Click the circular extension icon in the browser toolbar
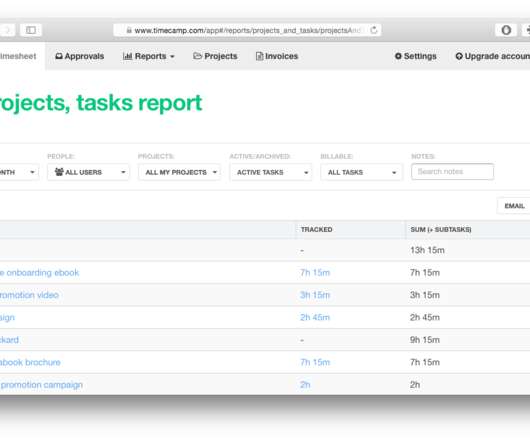Screen dimensions: 530x442 pos(506,30)
